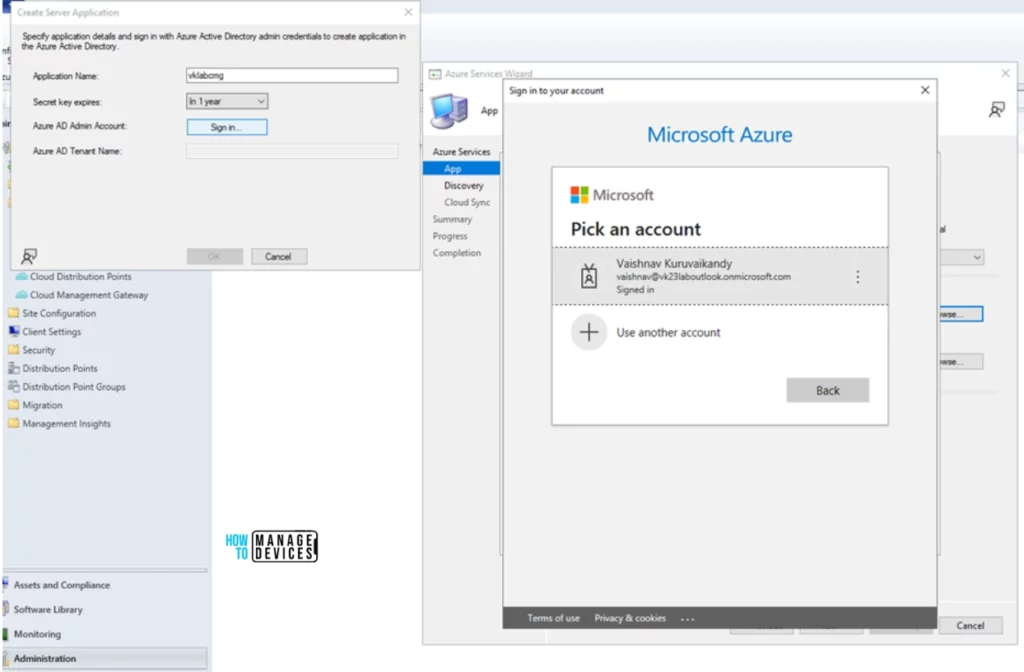Viewport: 1024px width, 672px height.
Task: Select the Cloud Sync wizard step
Action: (x=467, y=202)
